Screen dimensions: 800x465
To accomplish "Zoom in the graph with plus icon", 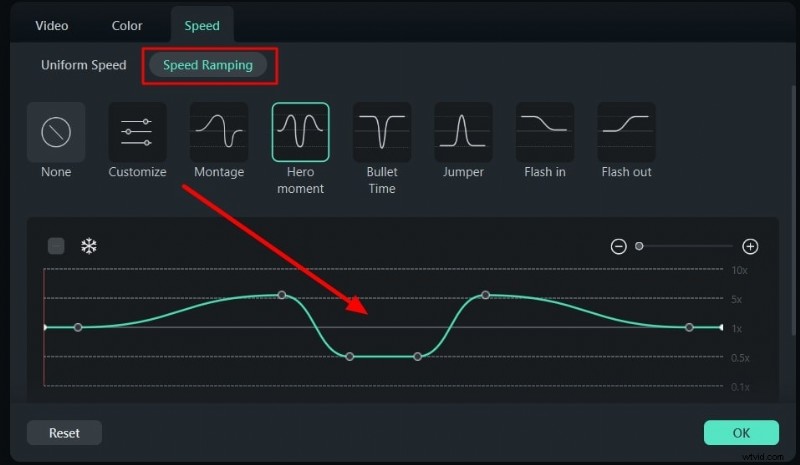I will pos(750,246).
